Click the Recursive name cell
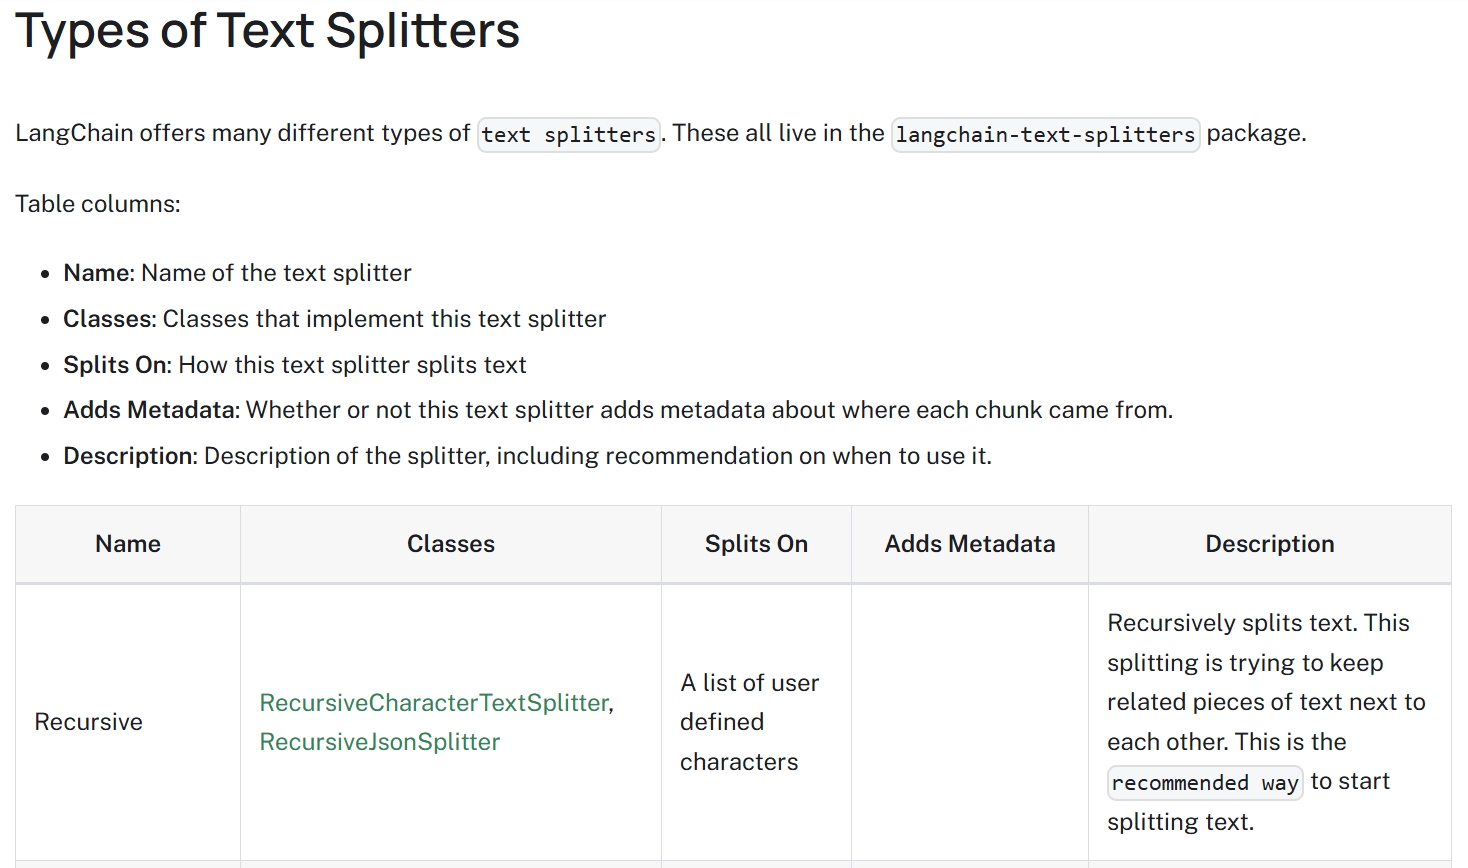 (x=128, y=722)
